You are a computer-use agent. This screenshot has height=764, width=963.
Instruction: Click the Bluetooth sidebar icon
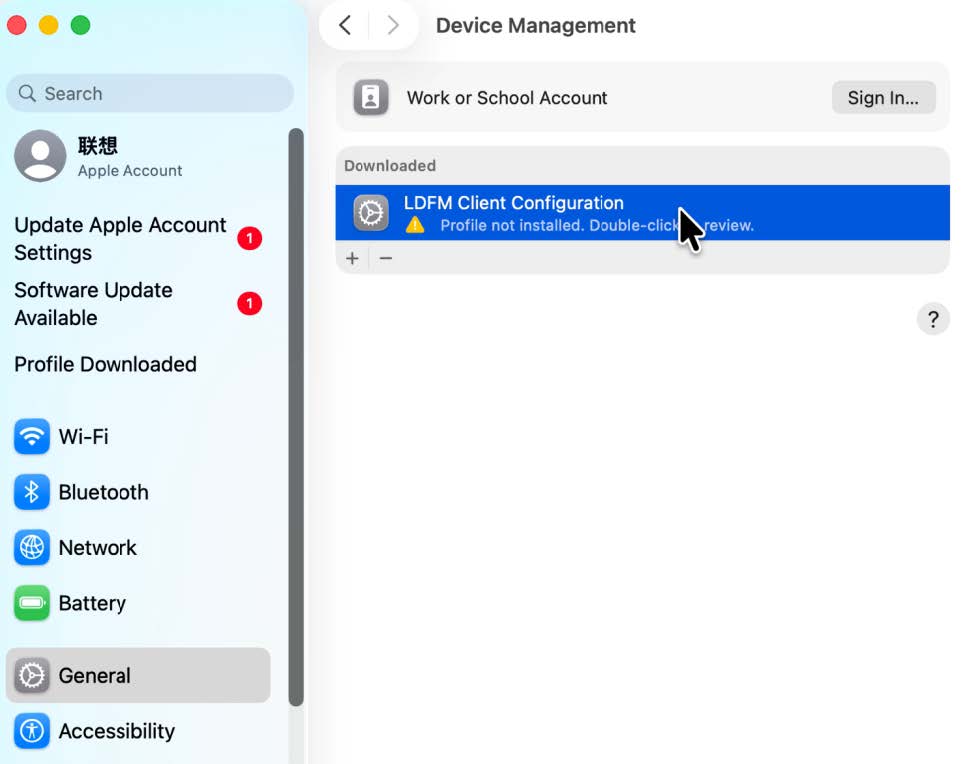32,492
